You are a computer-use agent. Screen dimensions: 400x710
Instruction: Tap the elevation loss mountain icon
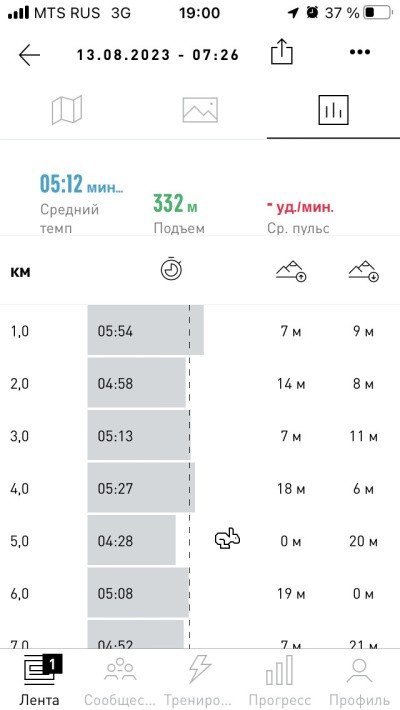pos(364,271)
